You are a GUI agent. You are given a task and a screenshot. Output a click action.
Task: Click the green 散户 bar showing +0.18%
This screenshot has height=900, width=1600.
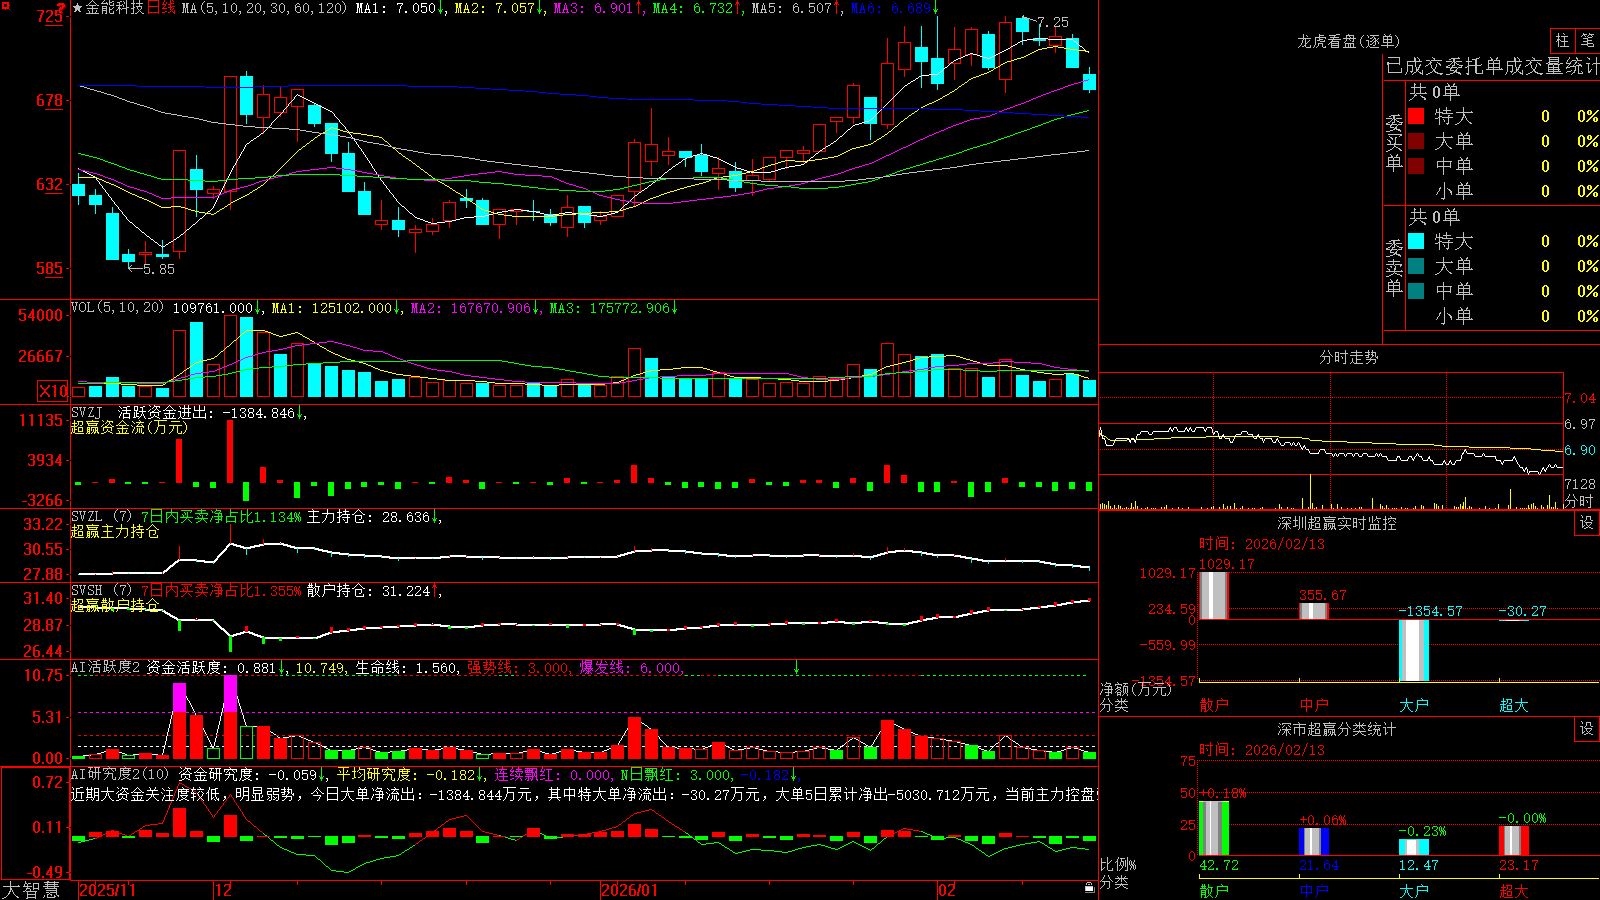[1213, 828]
